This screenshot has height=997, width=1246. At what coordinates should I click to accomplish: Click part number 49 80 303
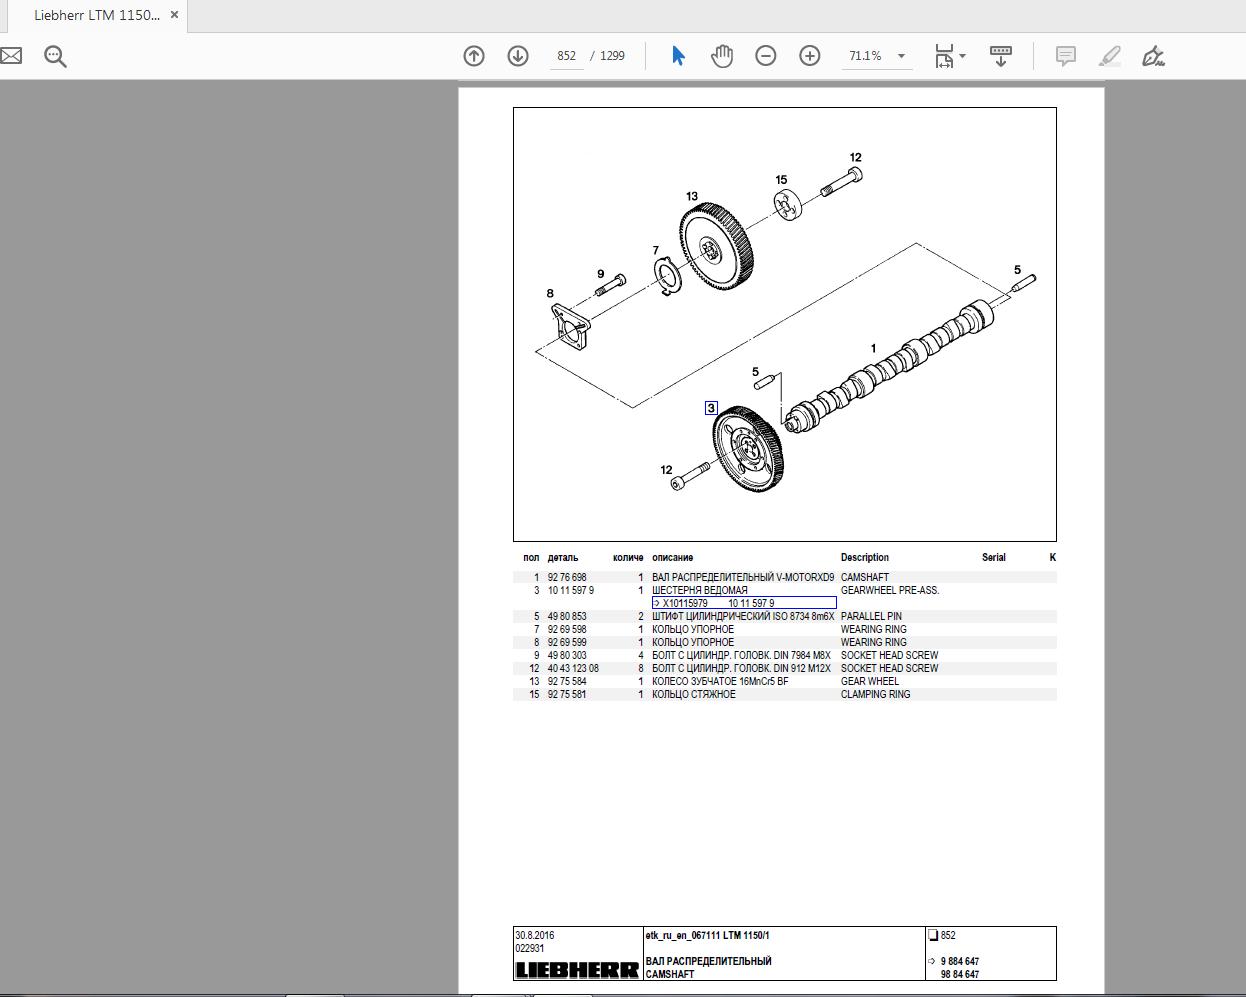pyautogui.click(x=567, y=655)
